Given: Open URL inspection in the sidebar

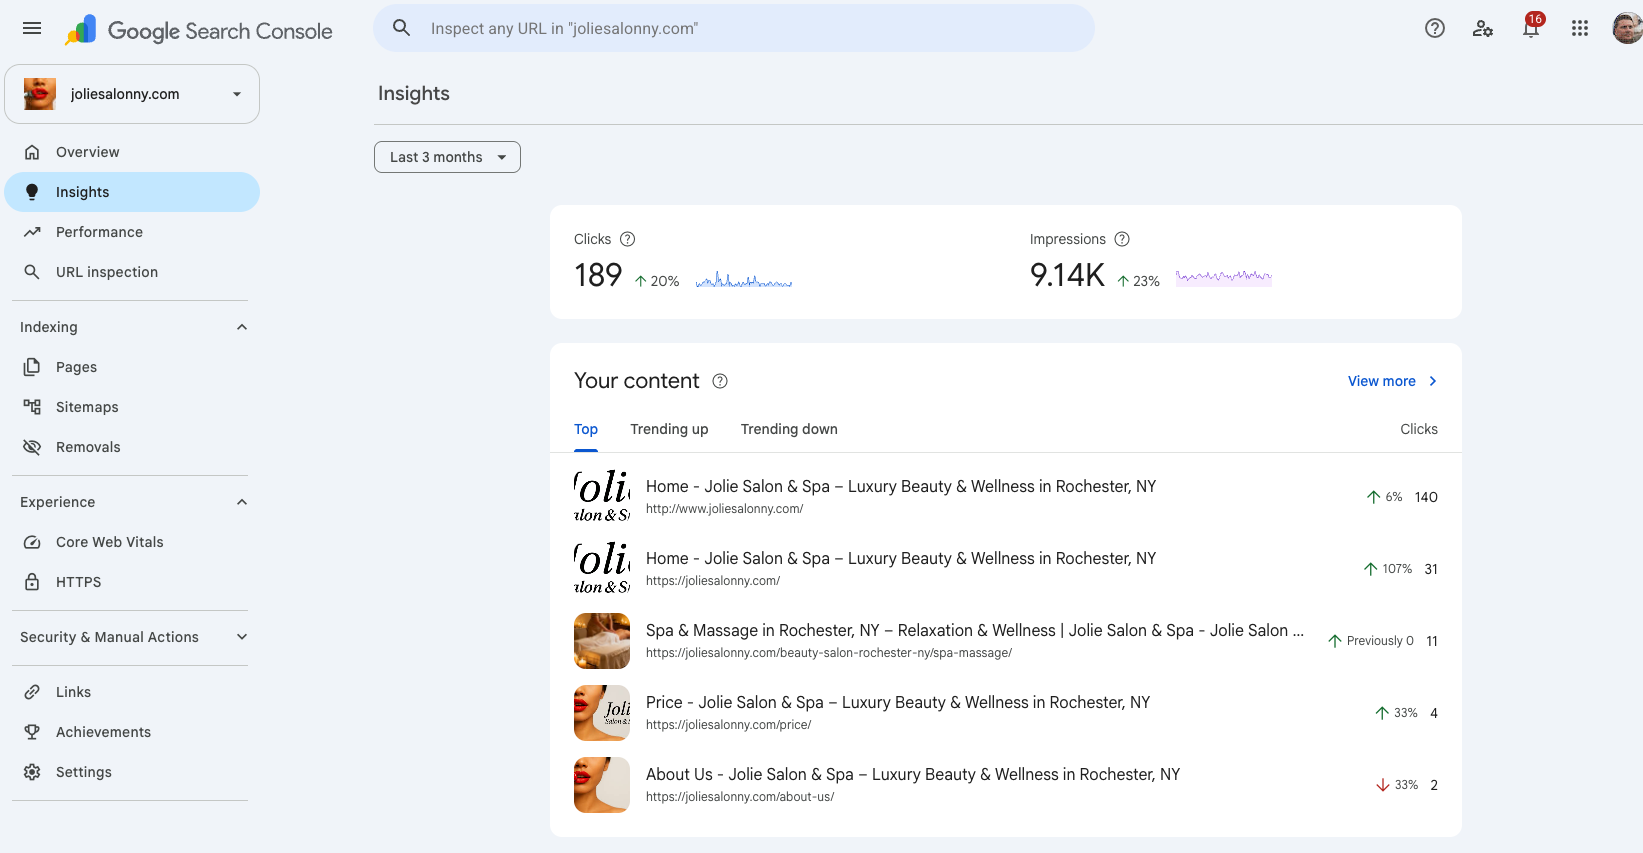Looking at the screenshot, I should click(132, 272).
